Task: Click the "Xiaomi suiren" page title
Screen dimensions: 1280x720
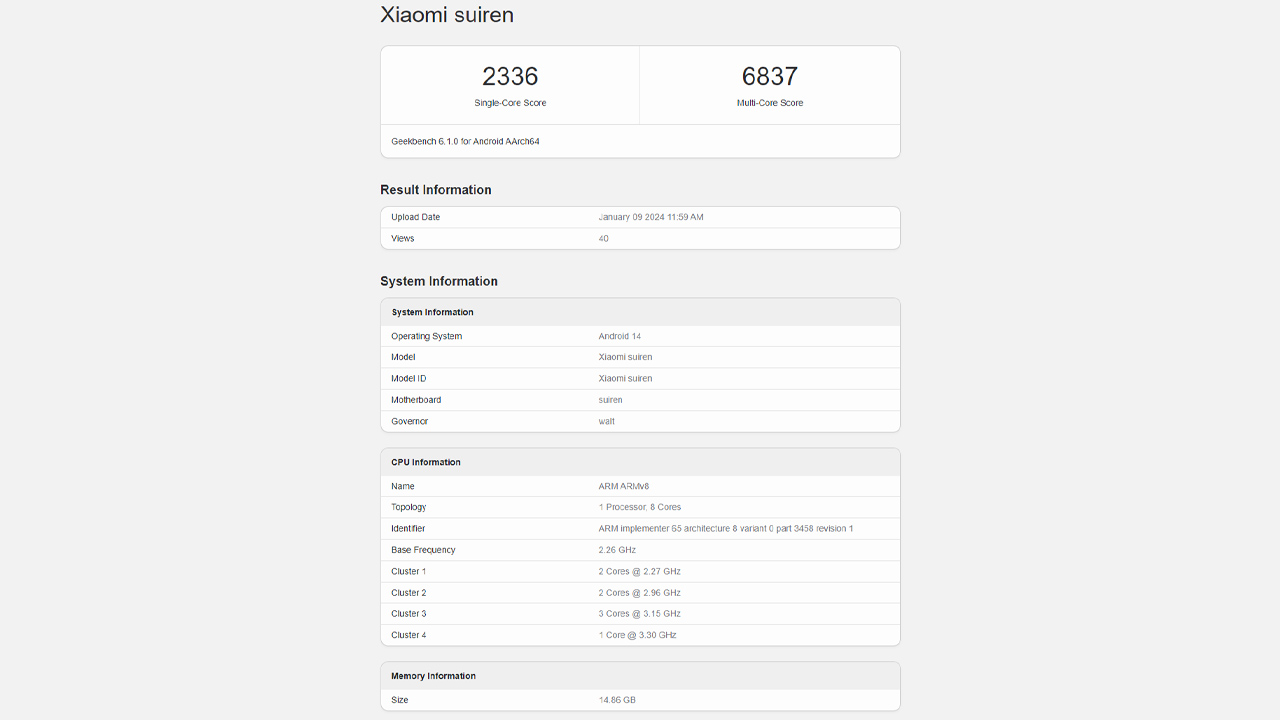Action: coord(447,15)
